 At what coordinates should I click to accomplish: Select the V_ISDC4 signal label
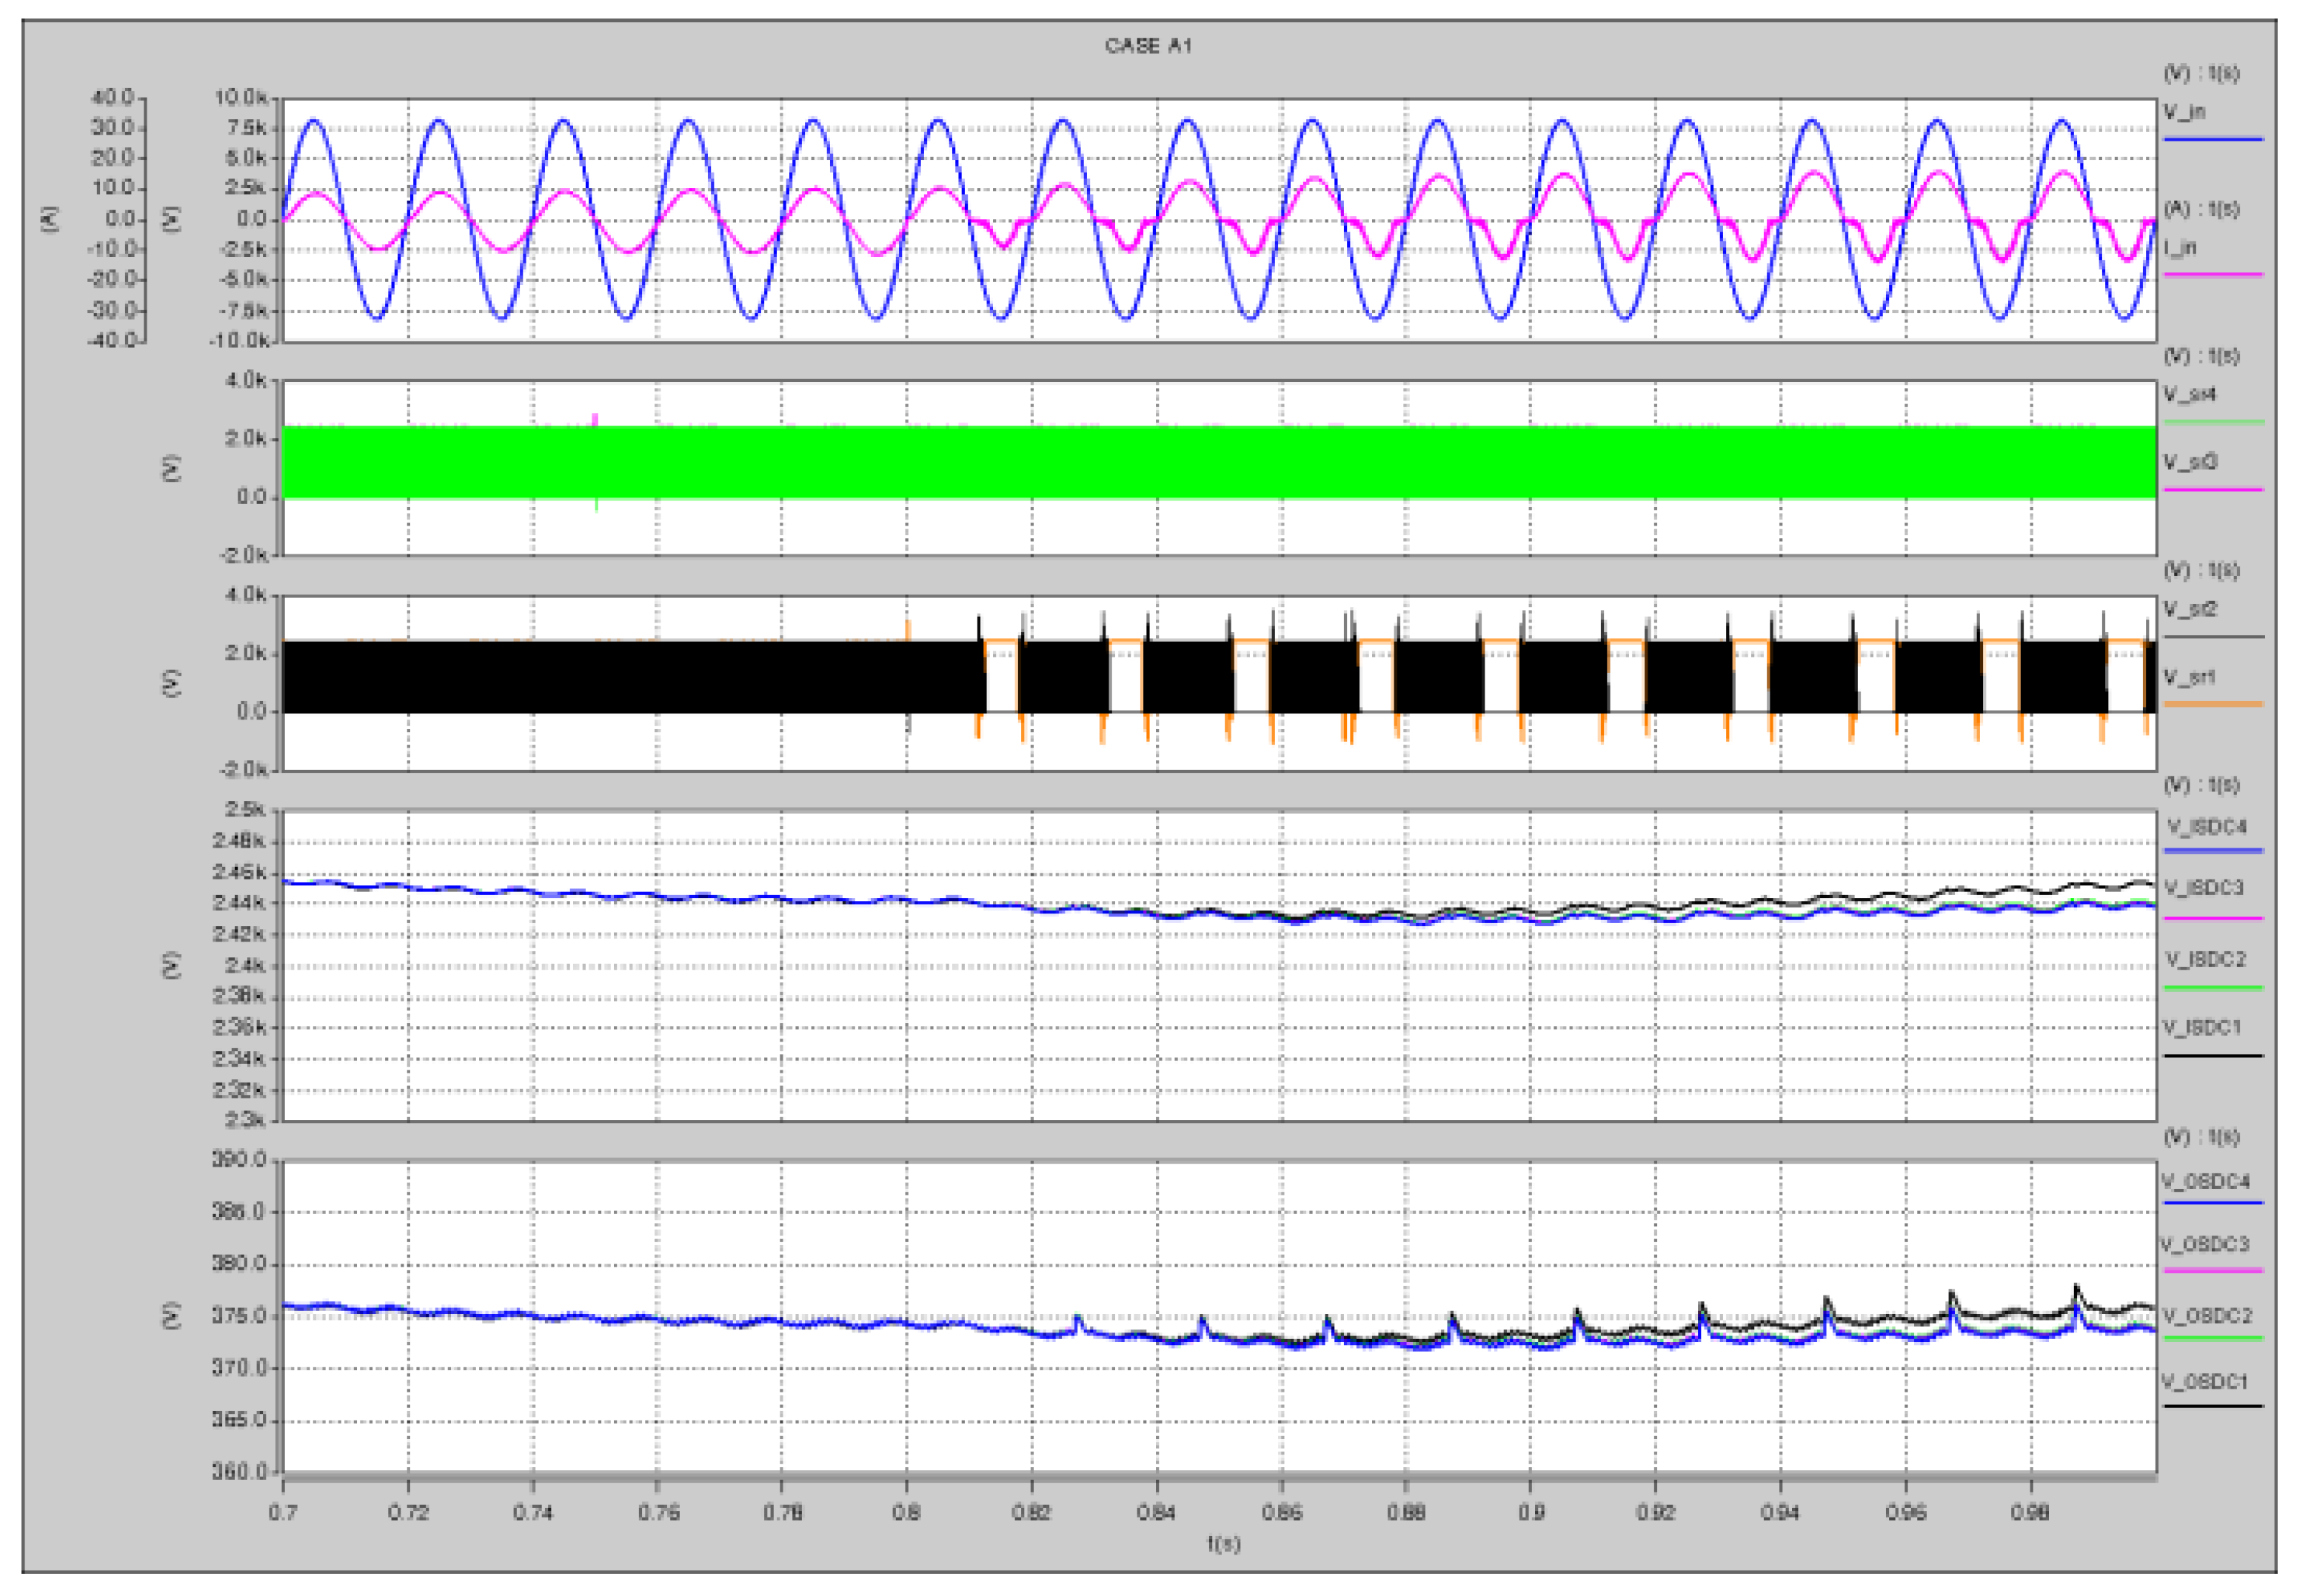(x=2206, y=827)
